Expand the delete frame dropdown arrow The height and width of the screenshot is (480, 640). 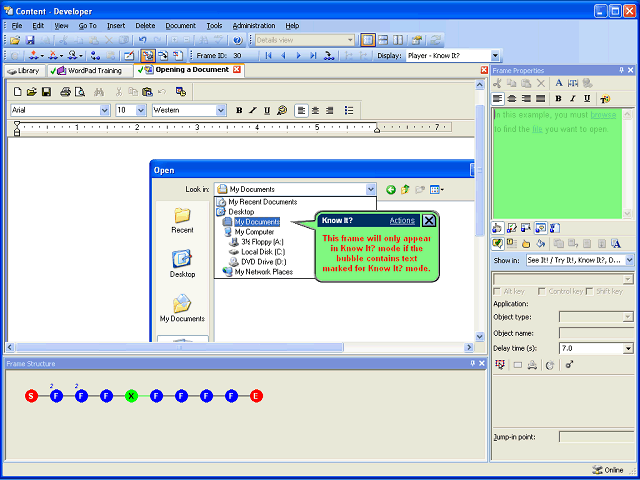pyautogui.click(x=62, y=56)
